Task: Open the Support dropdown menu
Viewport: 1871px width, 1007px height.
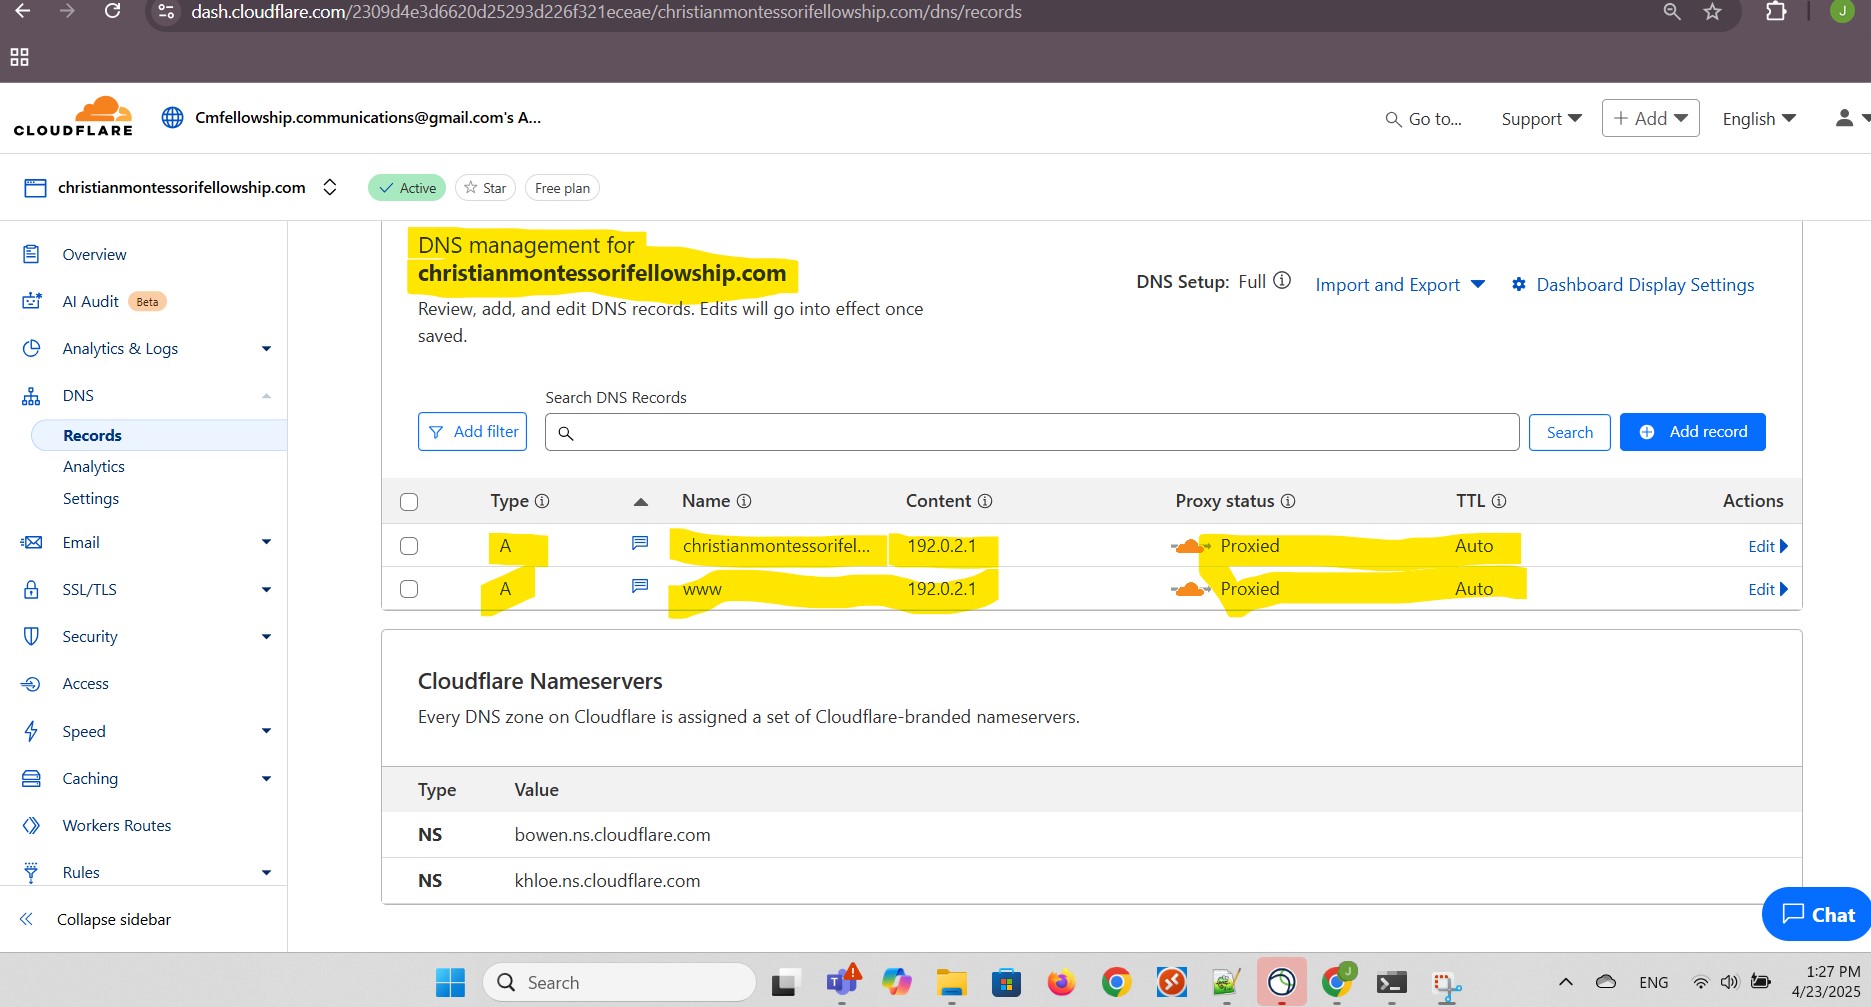Action: coord(1541,118)
